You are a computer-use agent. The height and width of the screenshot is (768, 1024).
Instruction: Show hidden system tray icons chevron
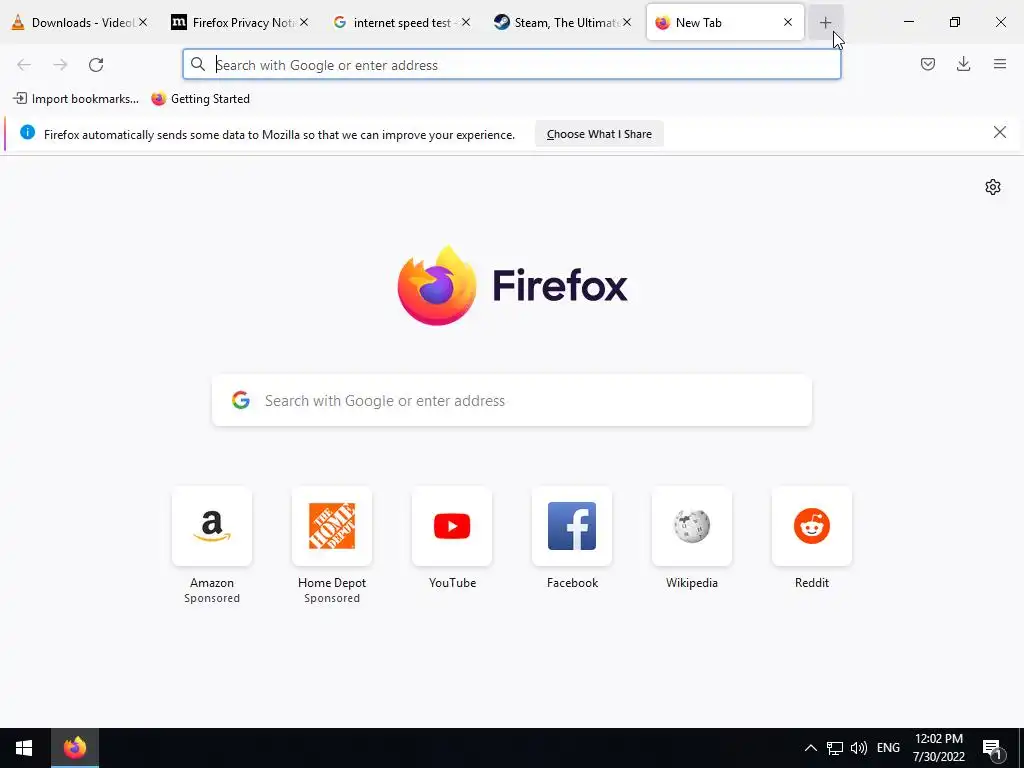point(810,748)
